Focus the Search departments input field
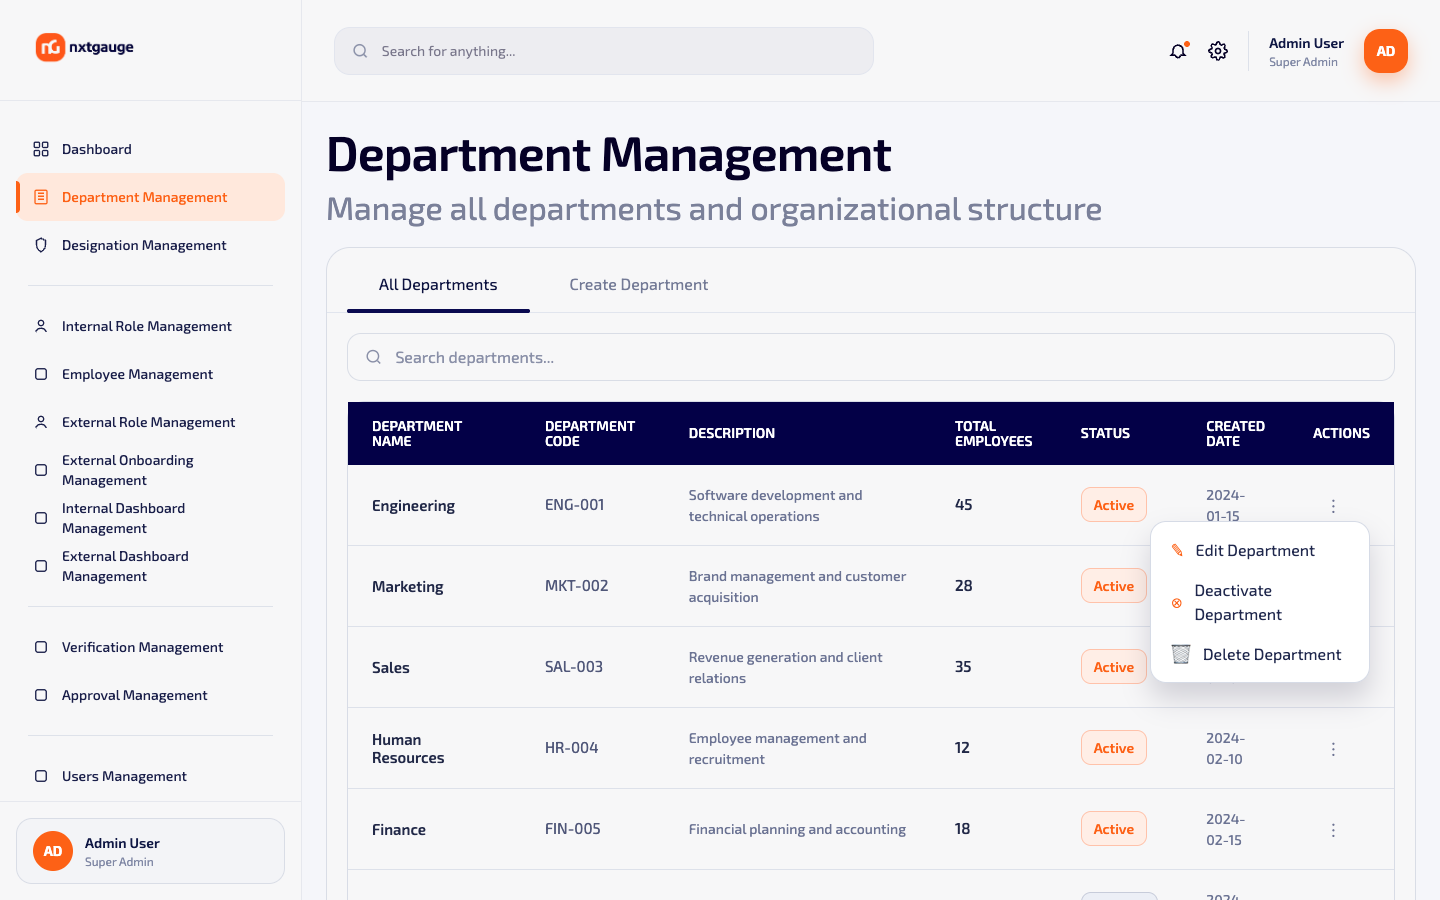This screenshot has width=1440, height=900. tap(870, 357)
